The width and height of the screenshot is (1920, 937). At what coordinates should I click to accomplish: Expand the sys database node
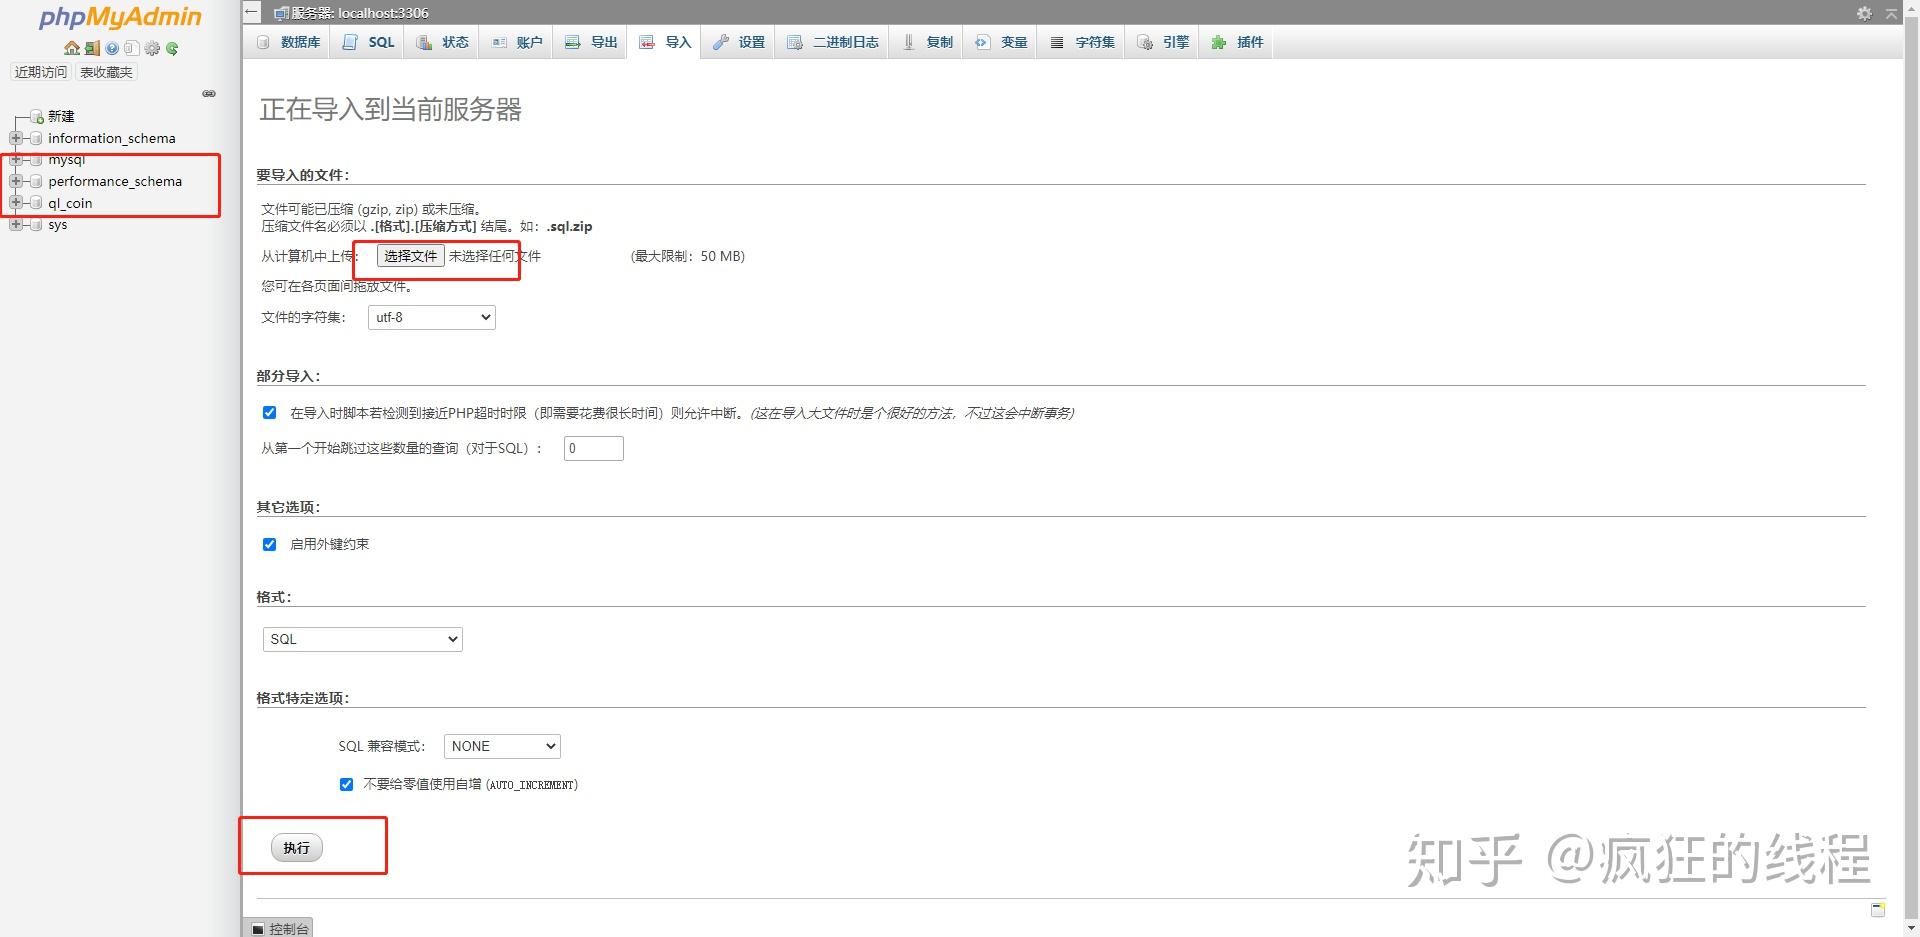click(16, 225)
